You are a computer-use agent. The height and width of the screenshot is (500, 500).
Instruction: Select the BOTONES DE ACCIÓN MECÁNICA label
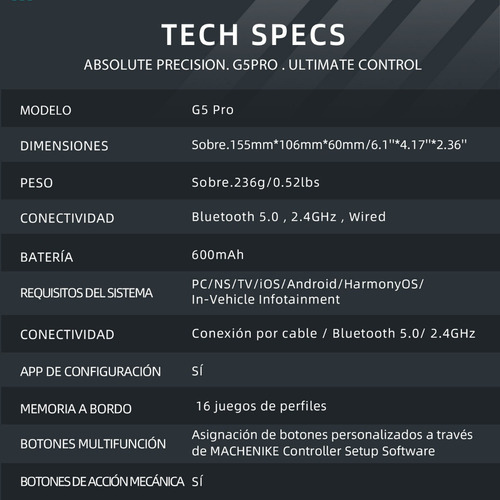coord(102,481)
